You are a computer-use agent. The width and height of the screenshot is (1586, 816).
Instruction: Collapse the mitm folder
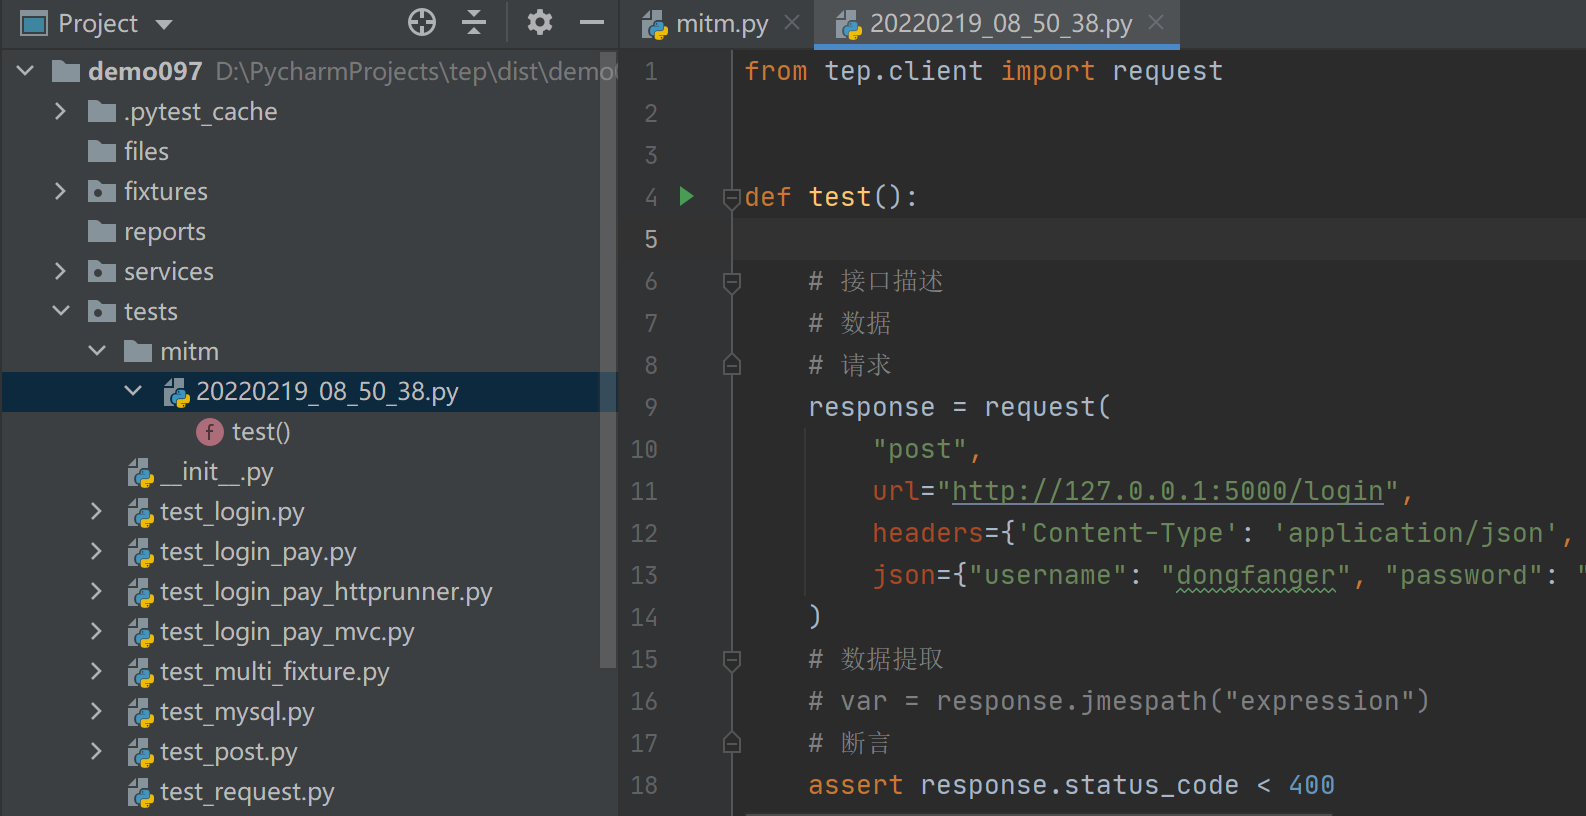pyautogui.click(x=97, y=351)
